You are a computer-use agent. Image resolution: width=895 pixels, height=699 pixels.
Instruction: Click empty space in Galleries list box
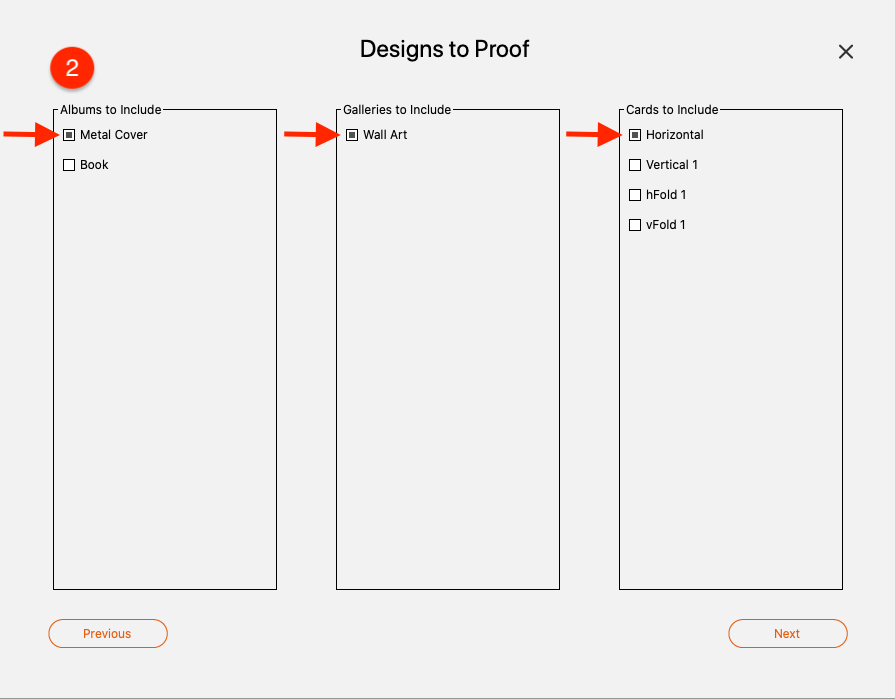tap(448, 365)
